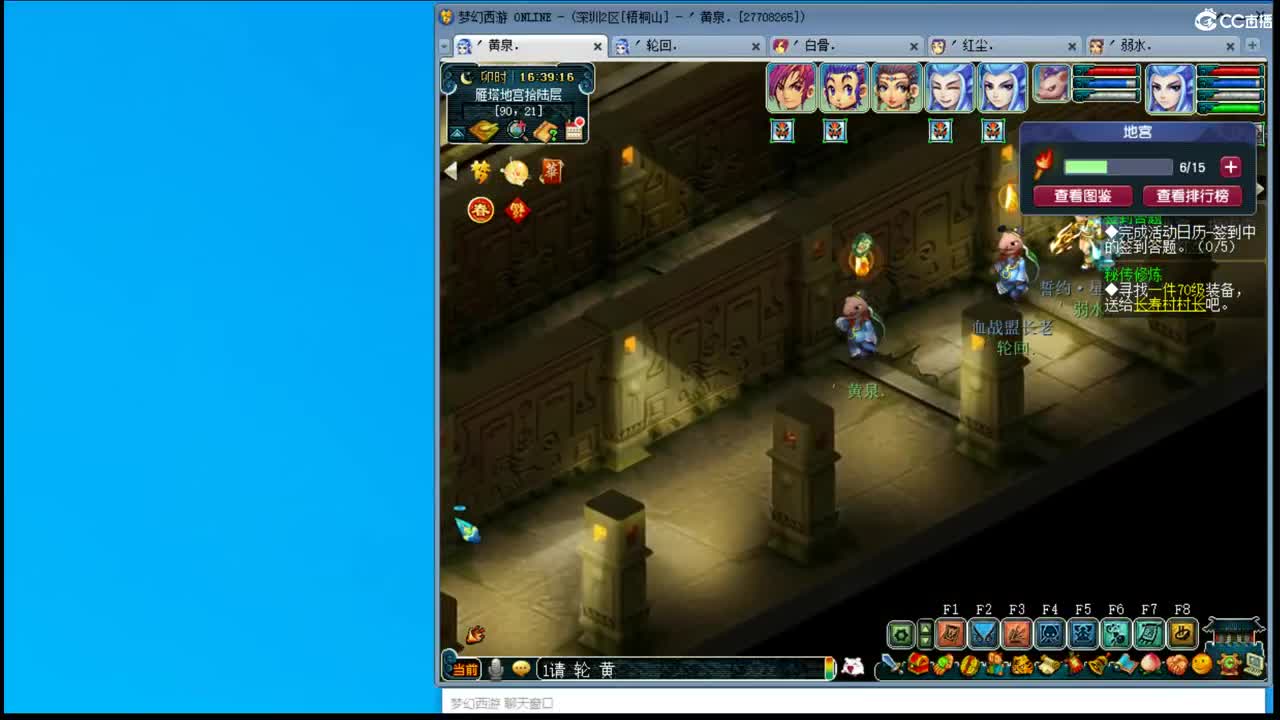Click the chat input field

point(681,669)
